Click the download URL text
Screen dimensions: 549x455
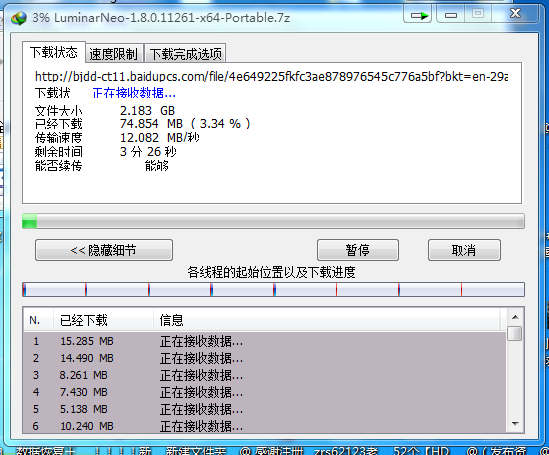pos(271,76)
